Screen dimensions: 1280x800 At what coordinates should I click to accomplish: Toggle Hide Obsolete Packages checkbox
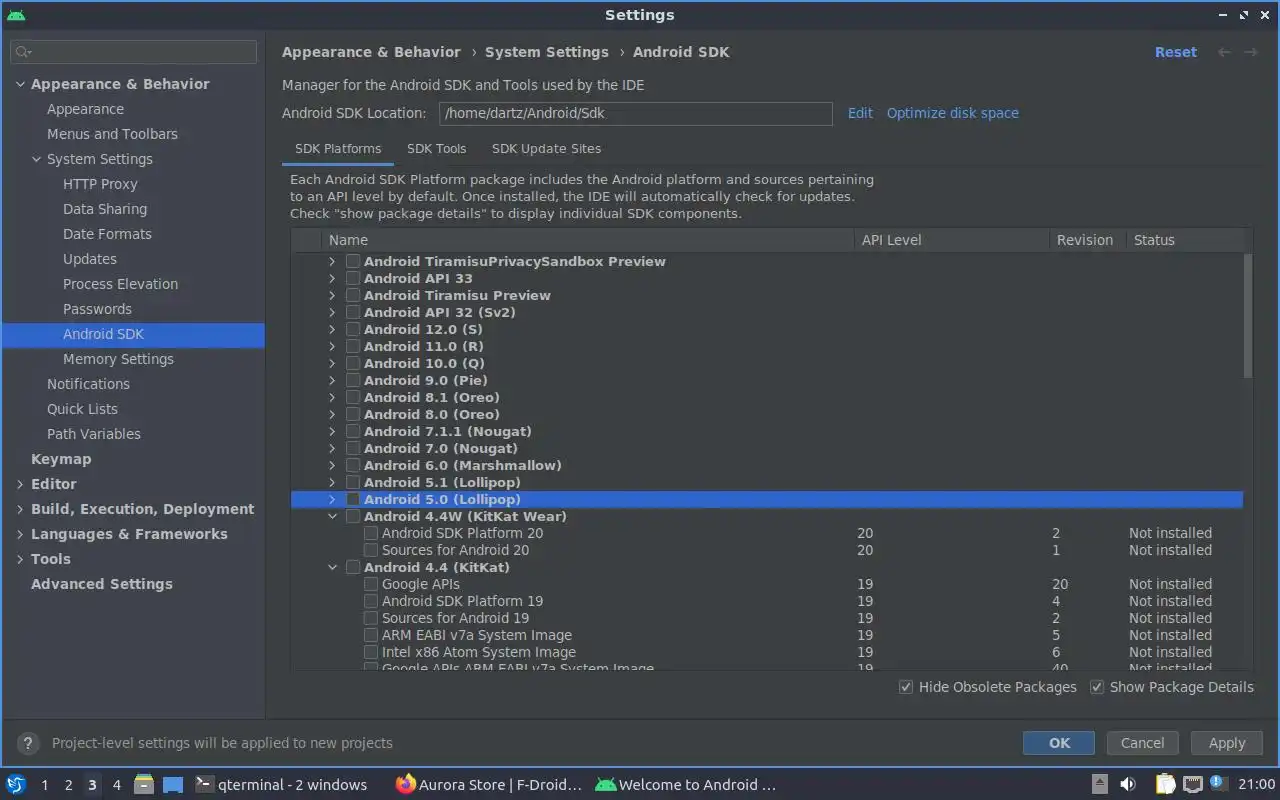click(x=906, y=687)
